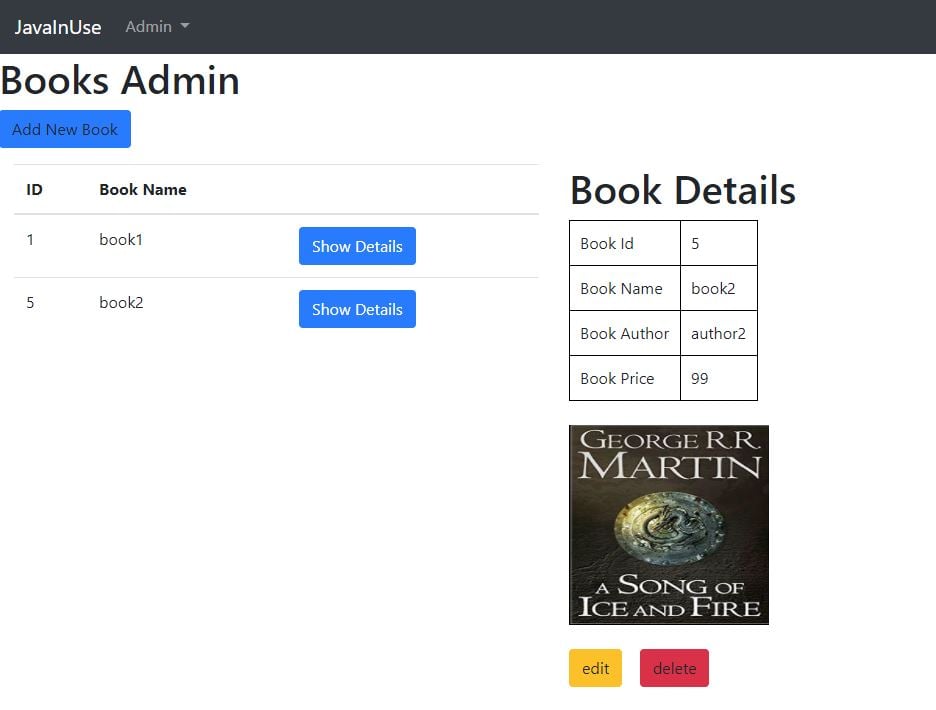
Task: Click the book2 name cell in list
Action: tap(121, 303)
